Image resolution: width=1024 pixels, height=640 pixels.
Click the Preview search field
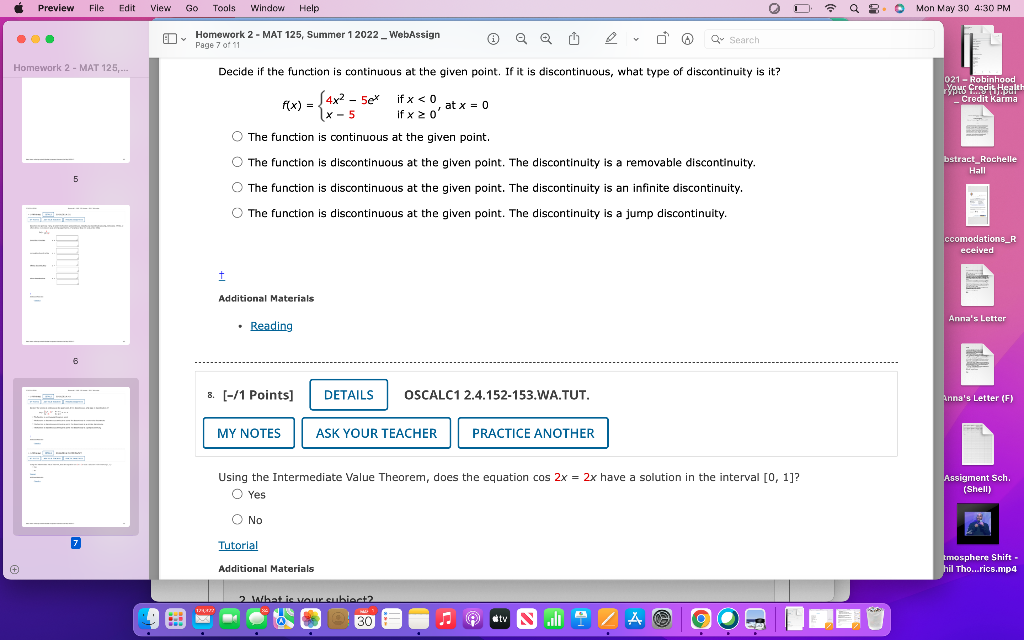click(819, 39)
